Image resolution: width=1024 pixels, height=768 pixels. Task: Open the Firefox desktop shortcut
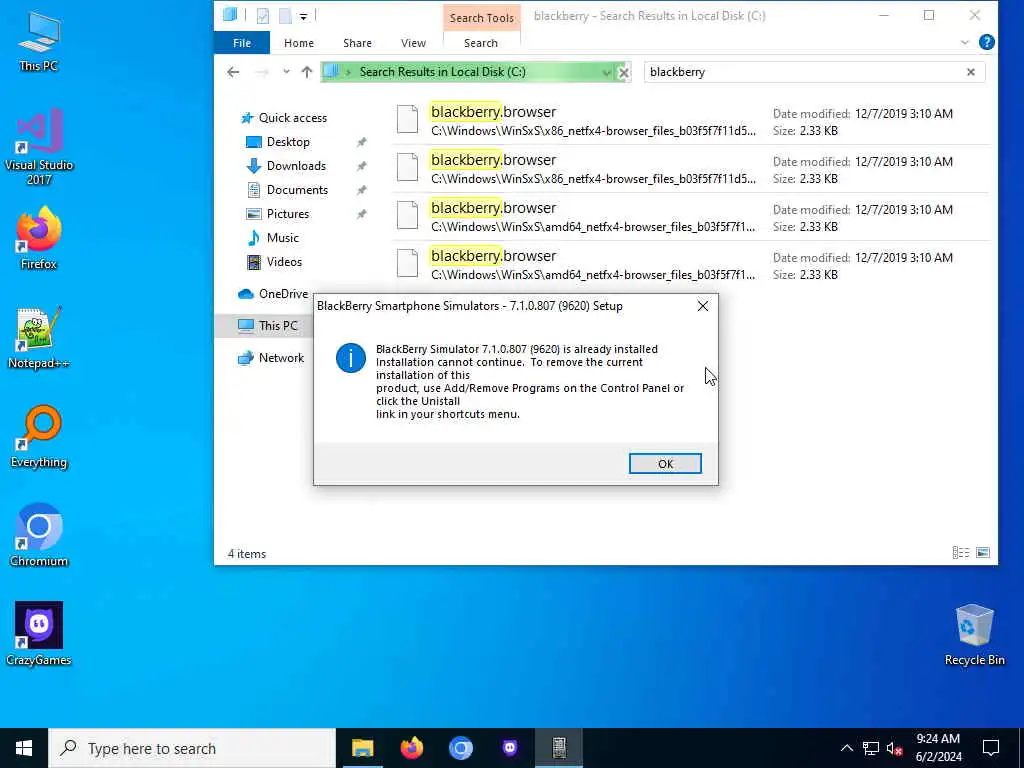(39, 238)
